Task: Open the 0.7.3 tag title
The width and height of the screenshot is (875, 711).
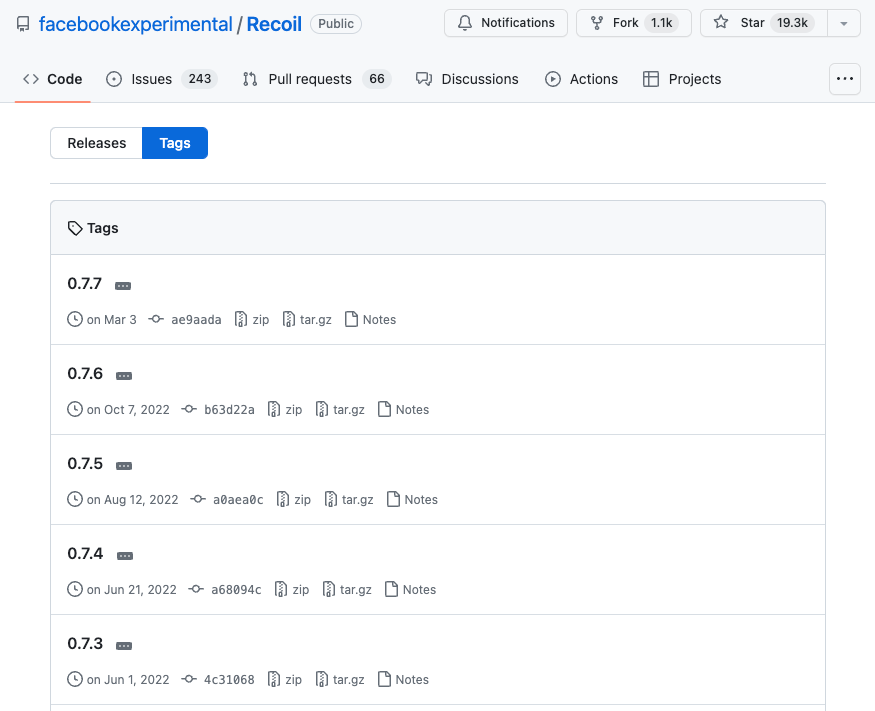Action: 85,644
